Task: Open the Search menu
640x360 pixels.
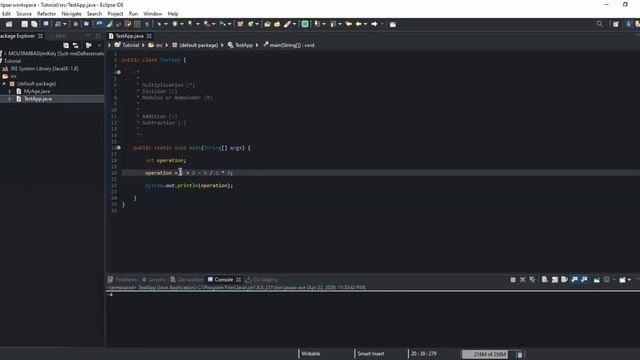Action: click(94, 14)
